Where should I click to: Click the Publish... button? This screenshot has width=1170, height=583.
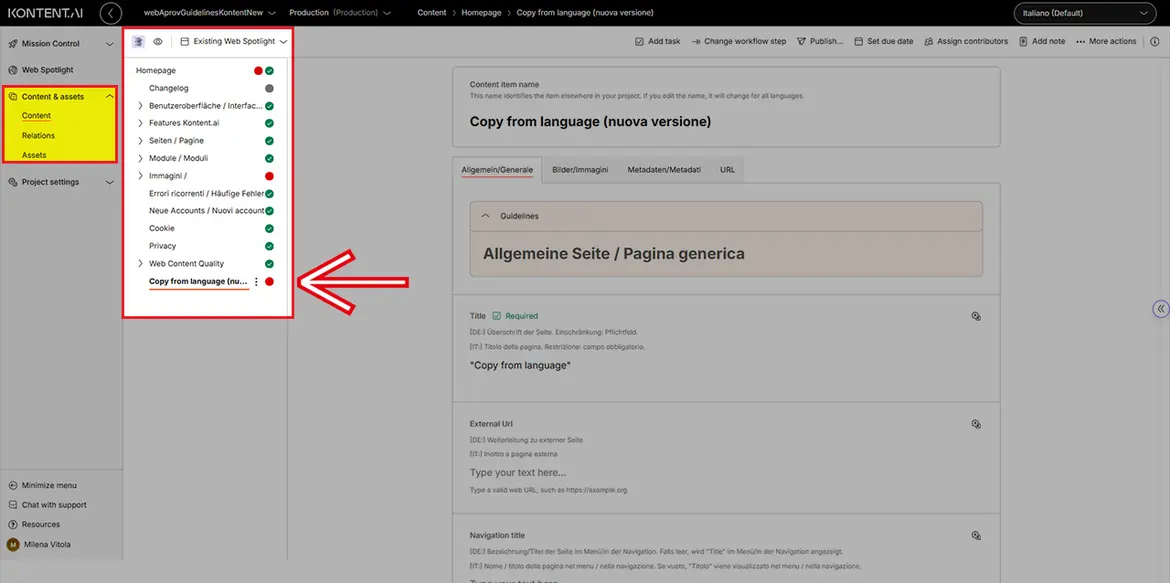pos(820,41)
